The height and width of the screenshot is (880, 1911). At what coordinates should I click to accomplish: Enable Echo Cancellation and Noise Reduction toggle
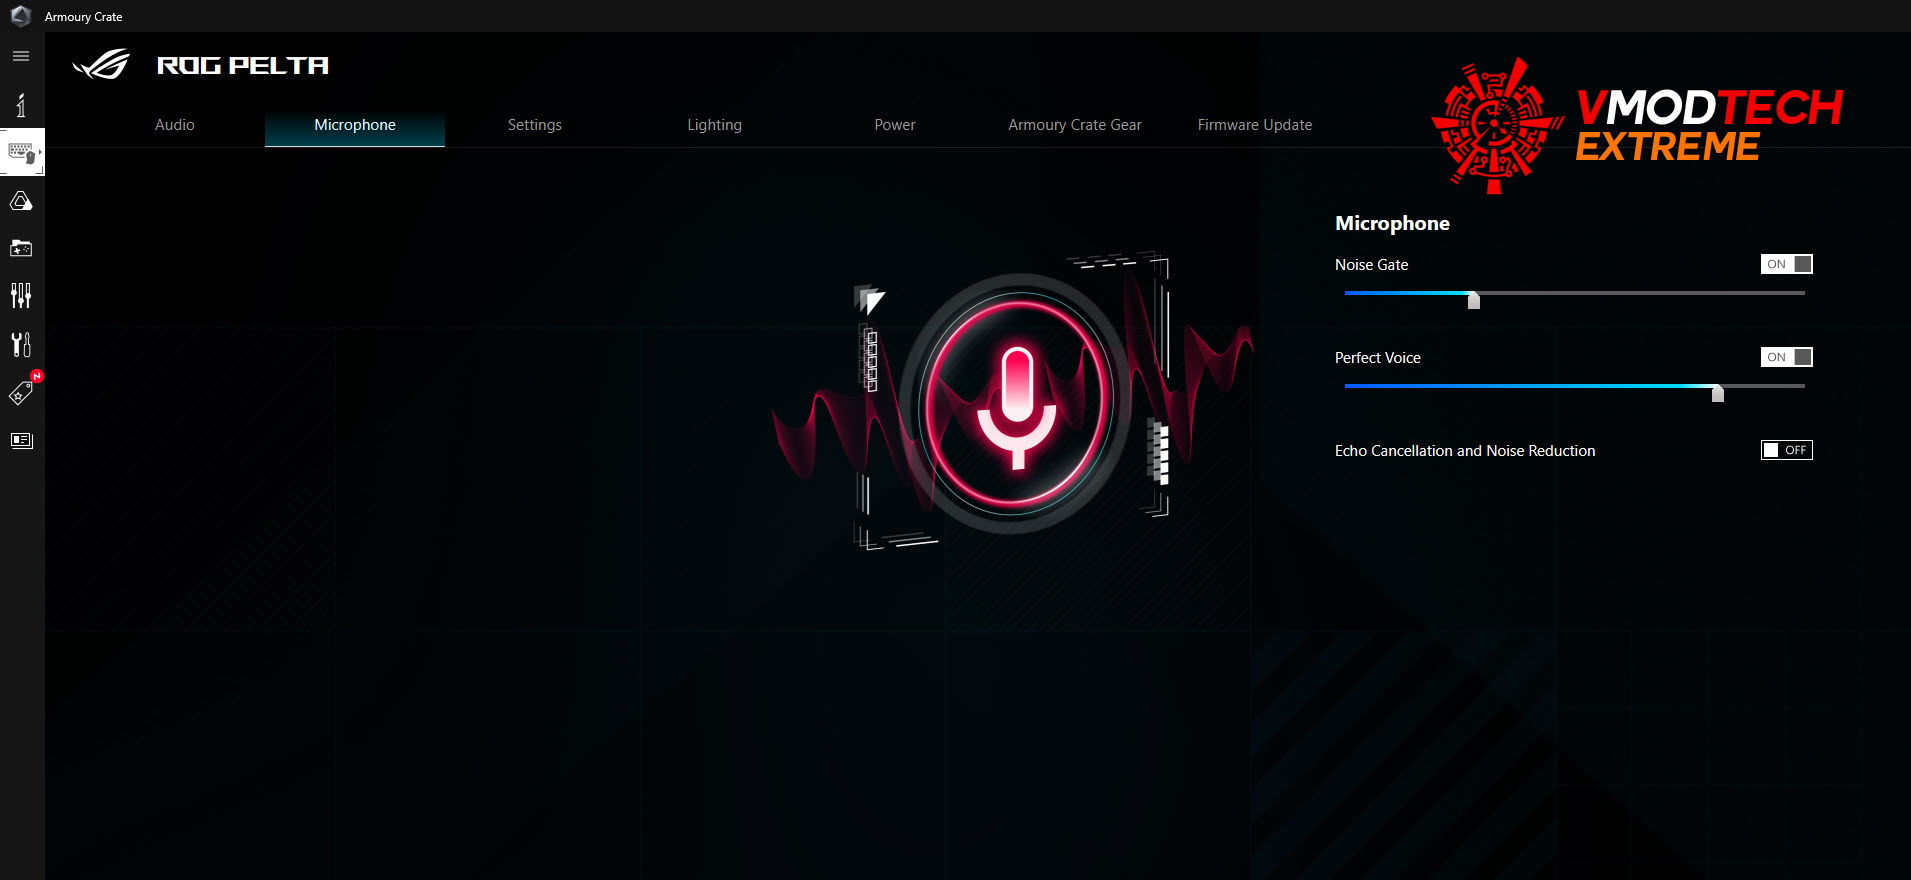coord(1786,450)
